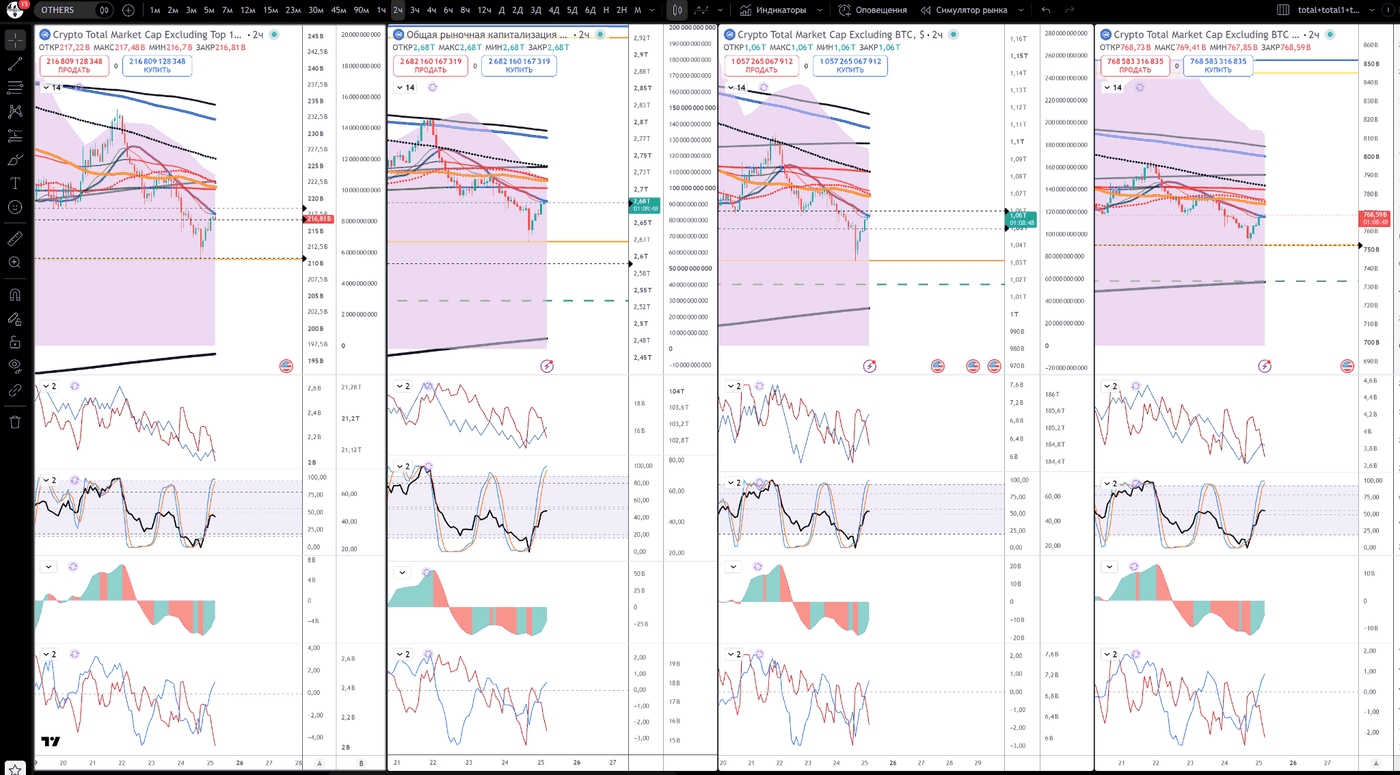Viewport: 1400px width, 775px height.
Task: Toggle hide all drawings eye icon
Action: pos(15,366)
